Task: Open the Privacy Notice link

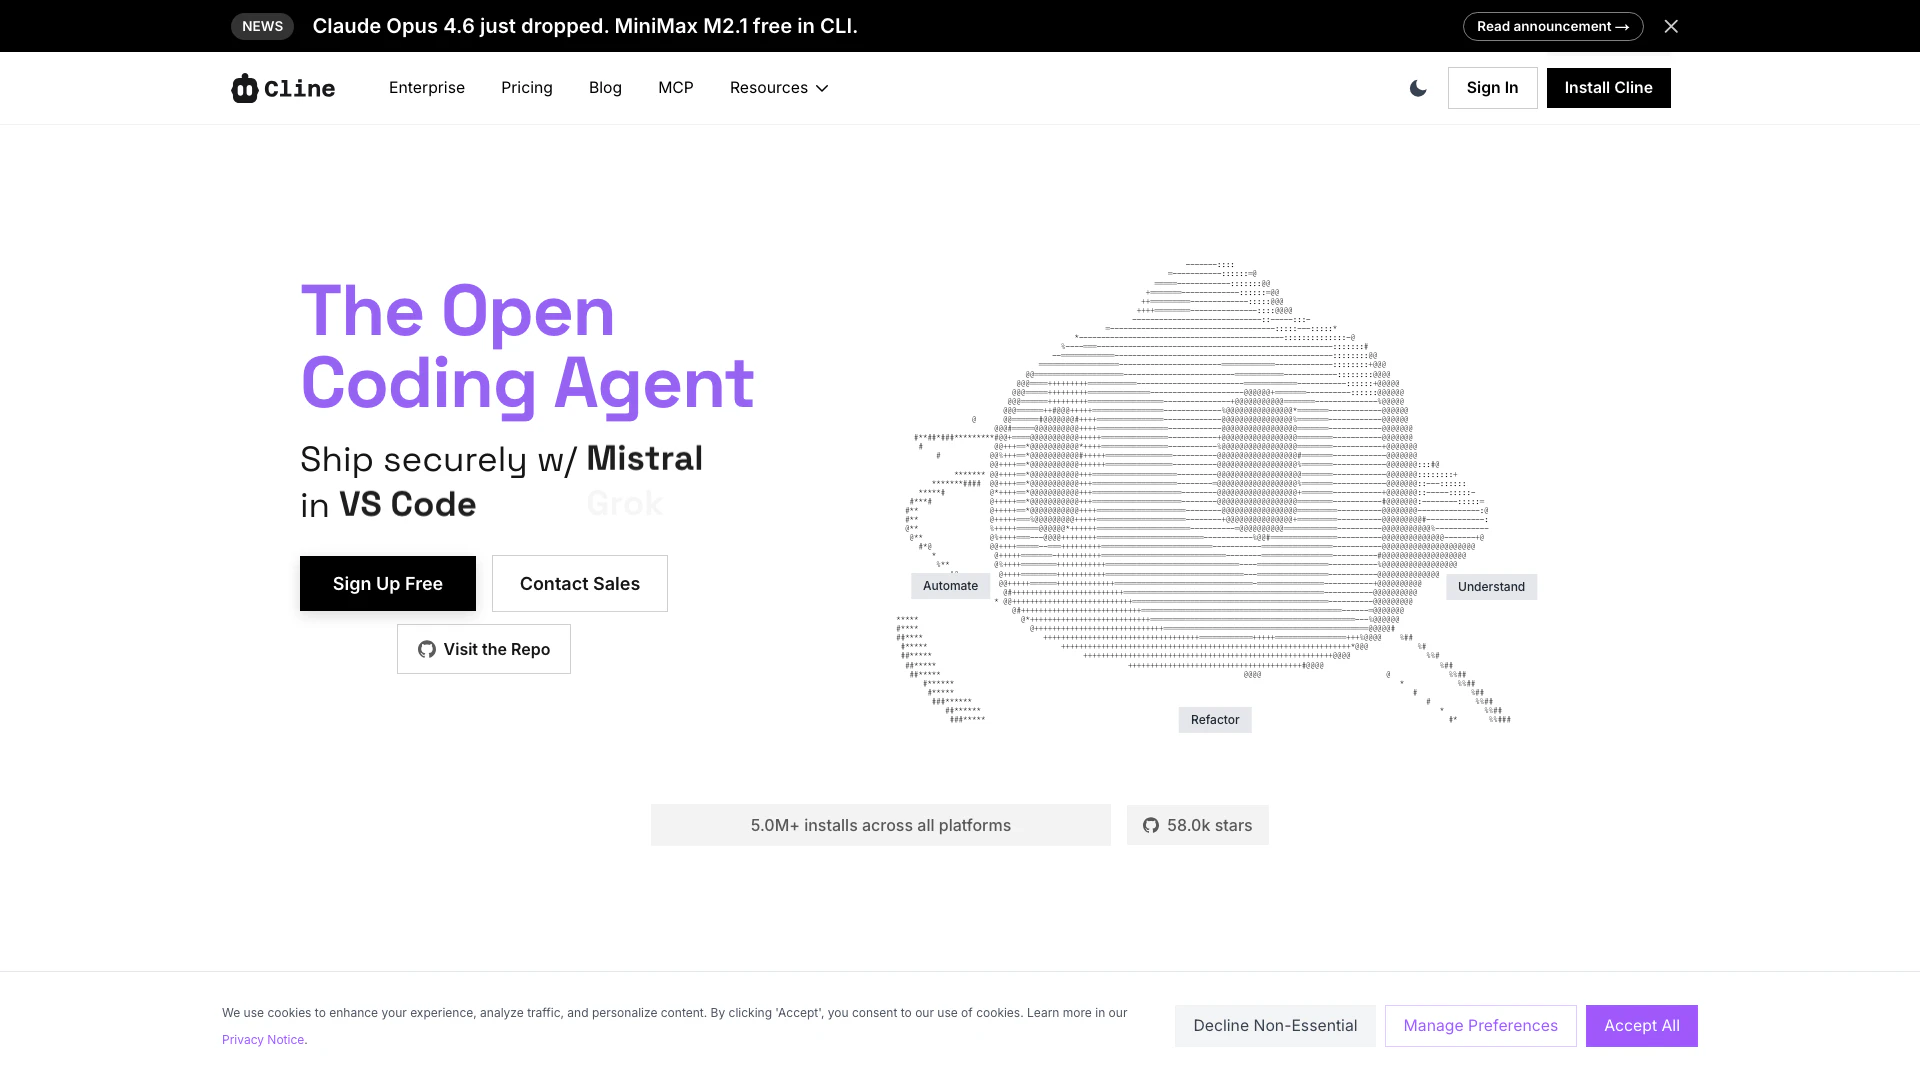Action: [x=263, y=1040]
